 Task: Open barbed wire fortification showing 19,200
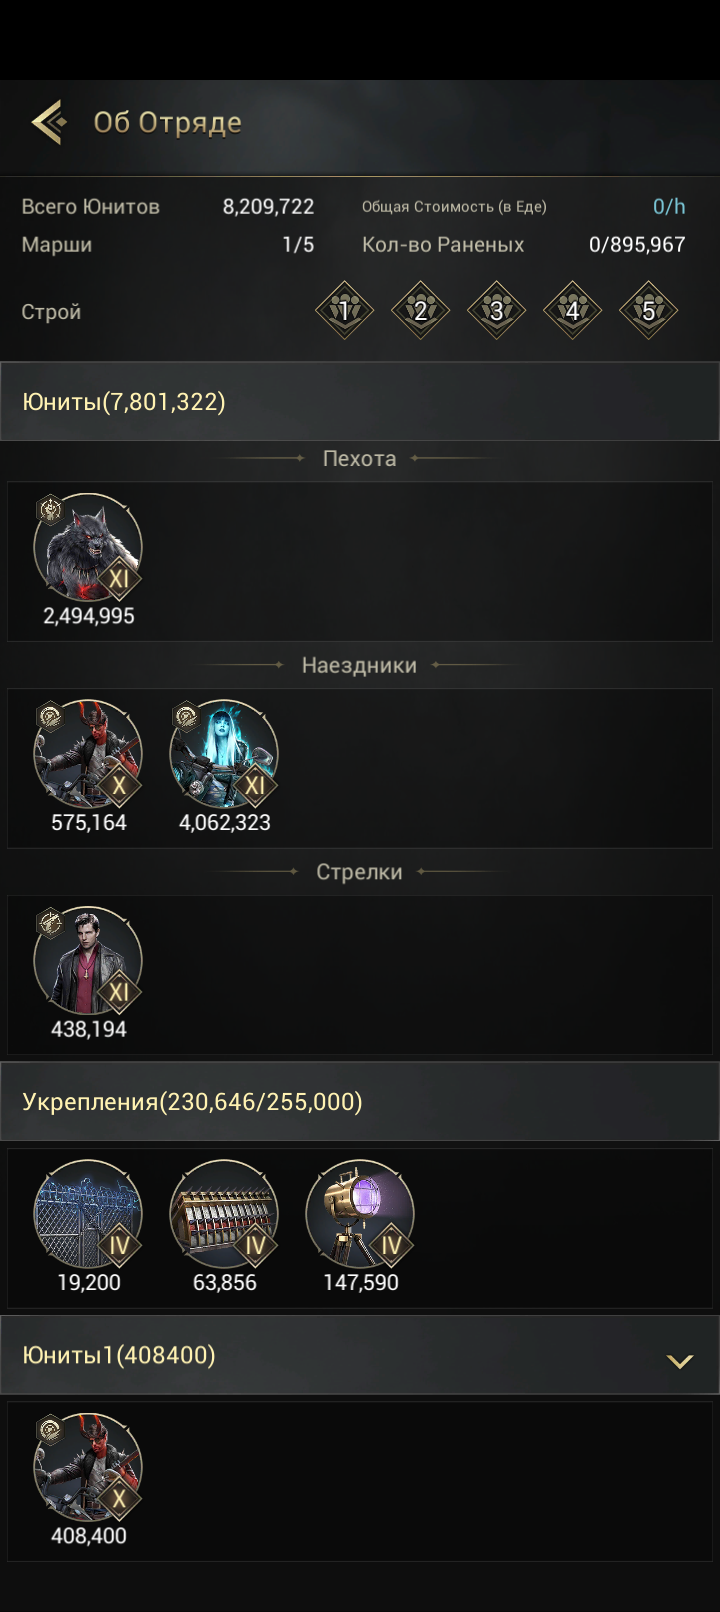click(x=88, y=1215)
